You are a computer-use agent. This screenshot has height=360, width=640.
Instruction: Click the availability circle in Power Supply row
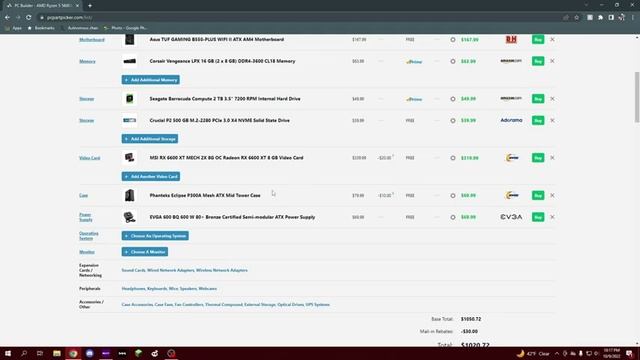click(x=453, y=217)
